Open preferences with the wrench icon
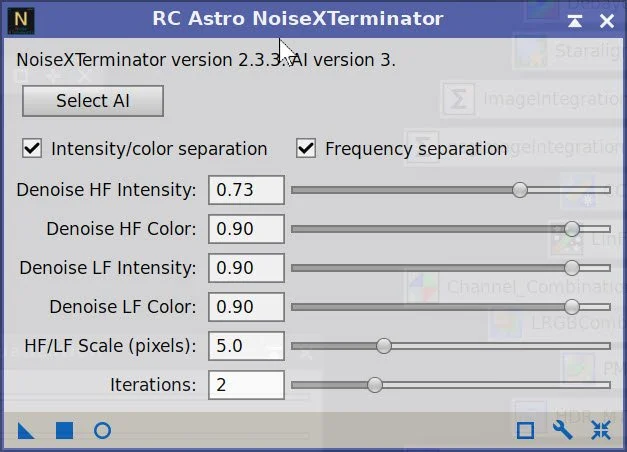 563,430
